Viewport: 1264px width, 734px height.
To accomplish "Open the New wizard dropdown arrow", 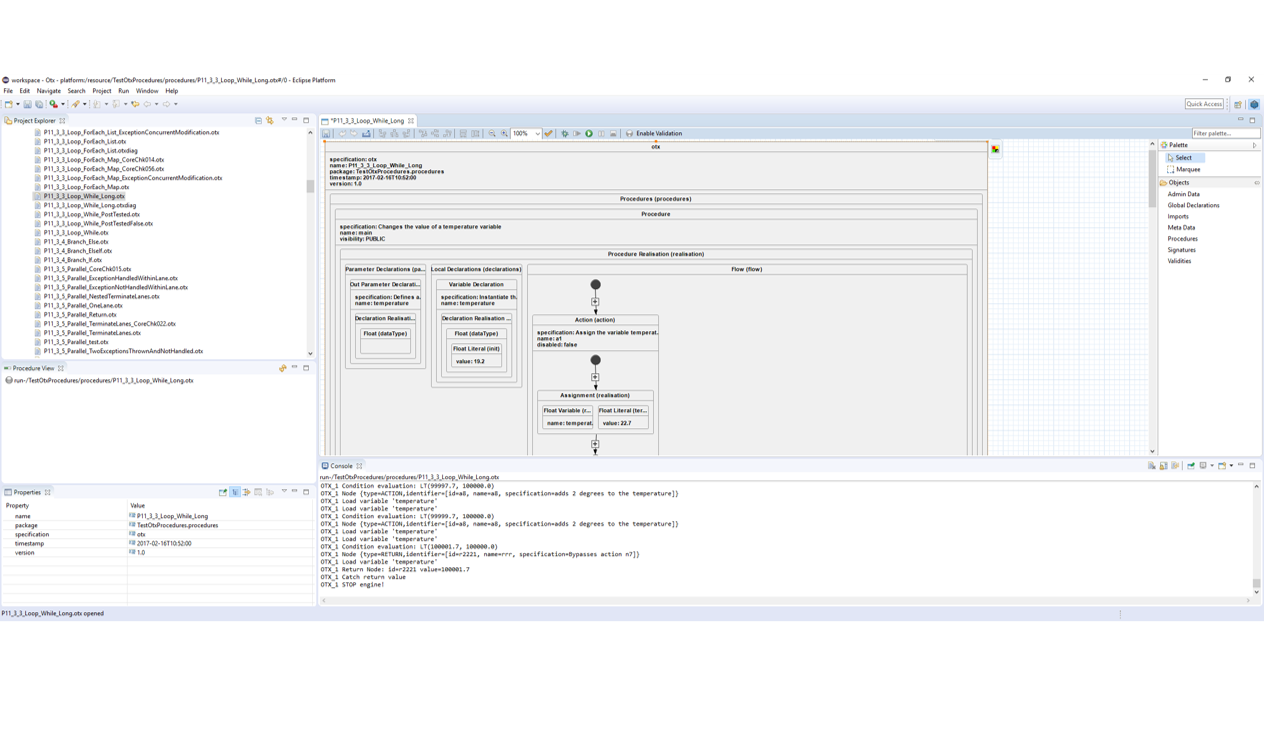I will point(18,104).
